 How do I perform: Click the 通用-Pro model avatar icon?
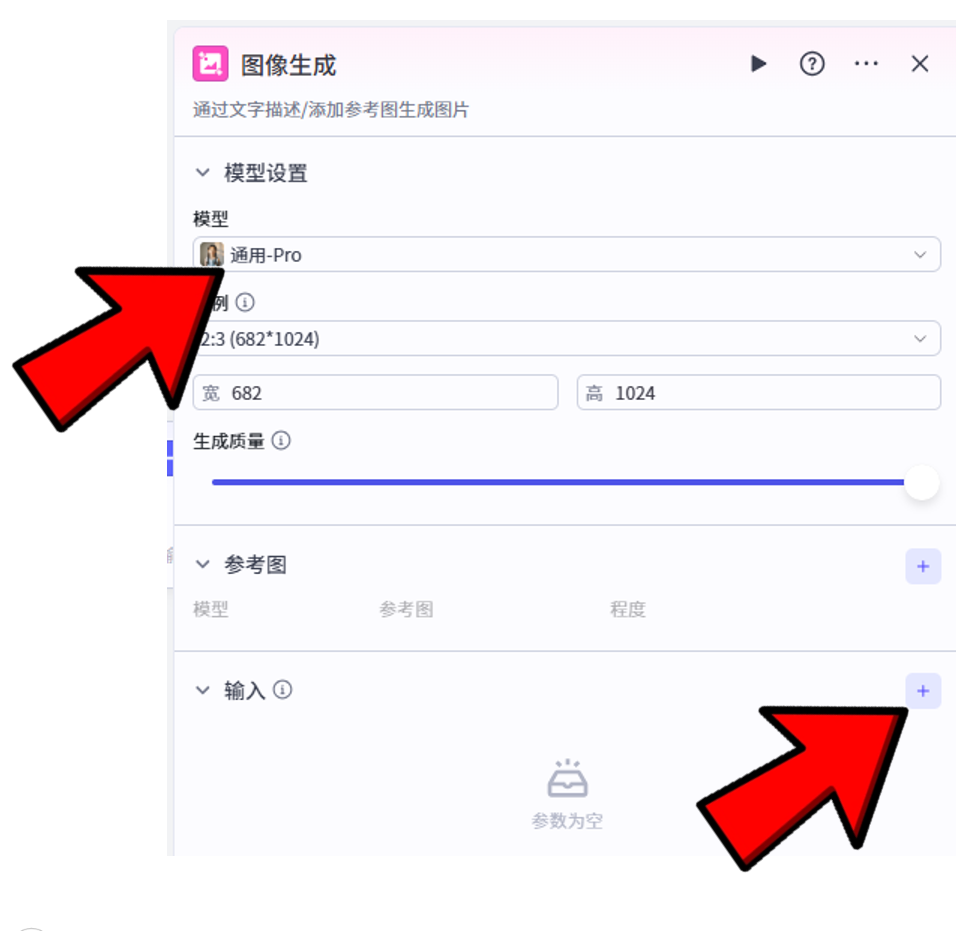click(211, 254)
